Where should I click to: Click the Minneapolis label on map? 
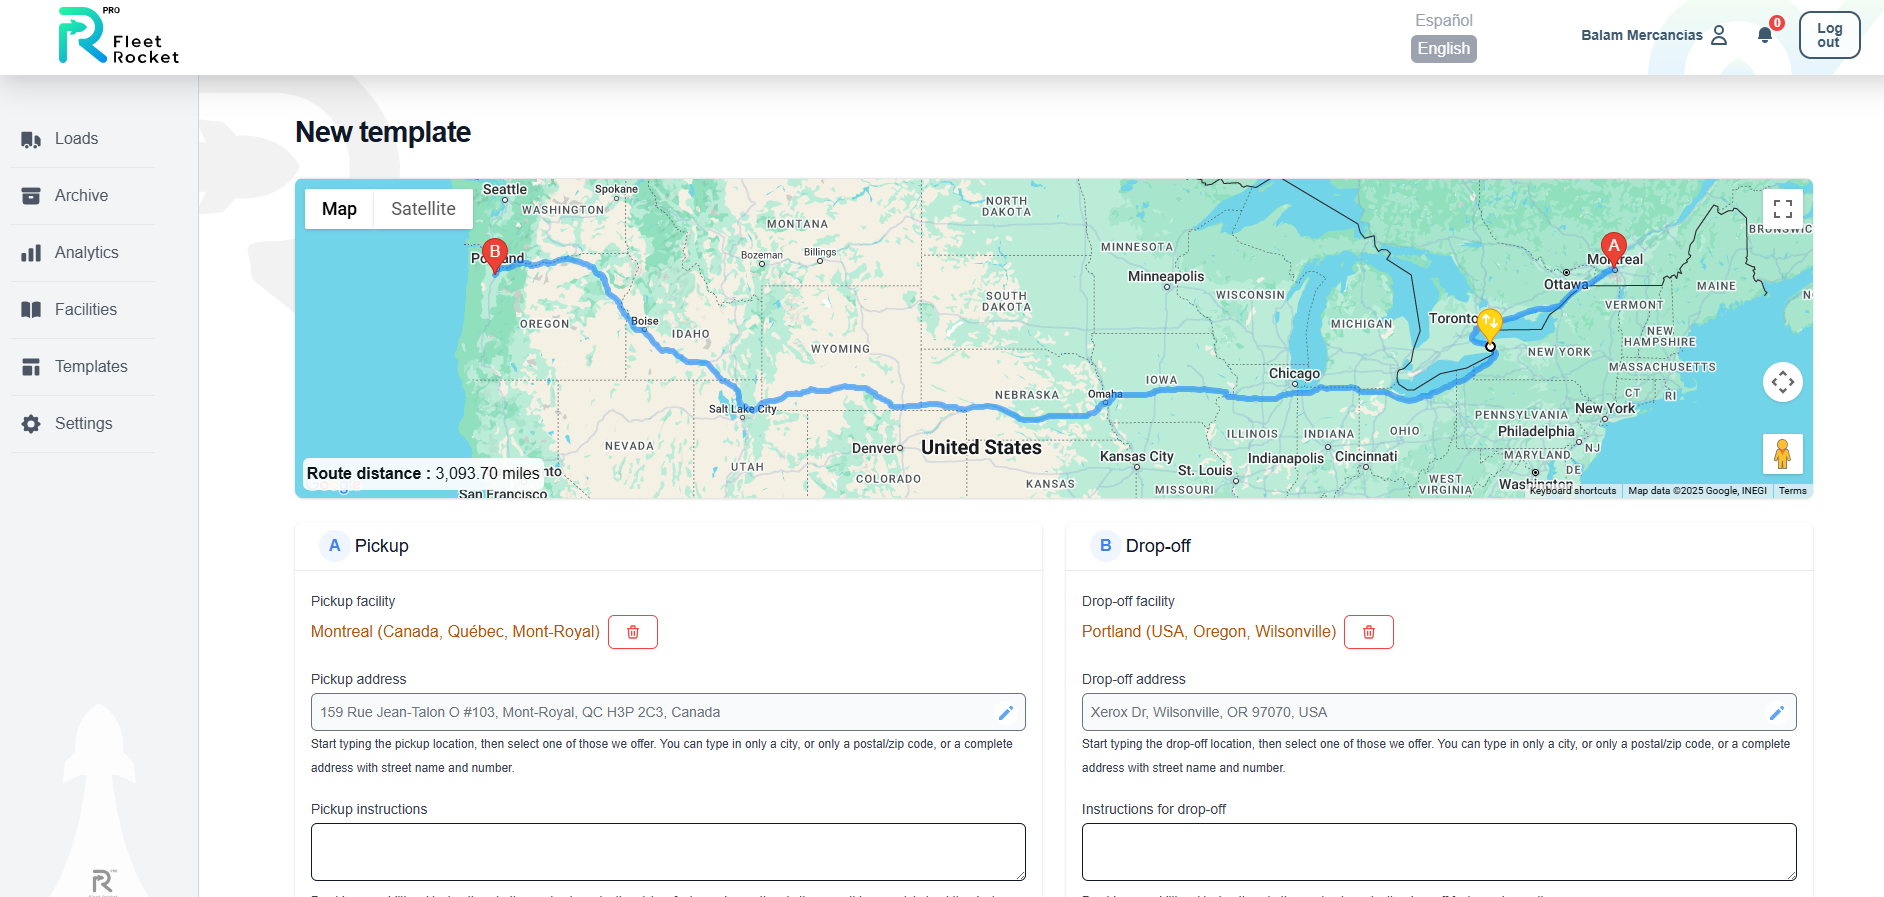coord(1166,277)
